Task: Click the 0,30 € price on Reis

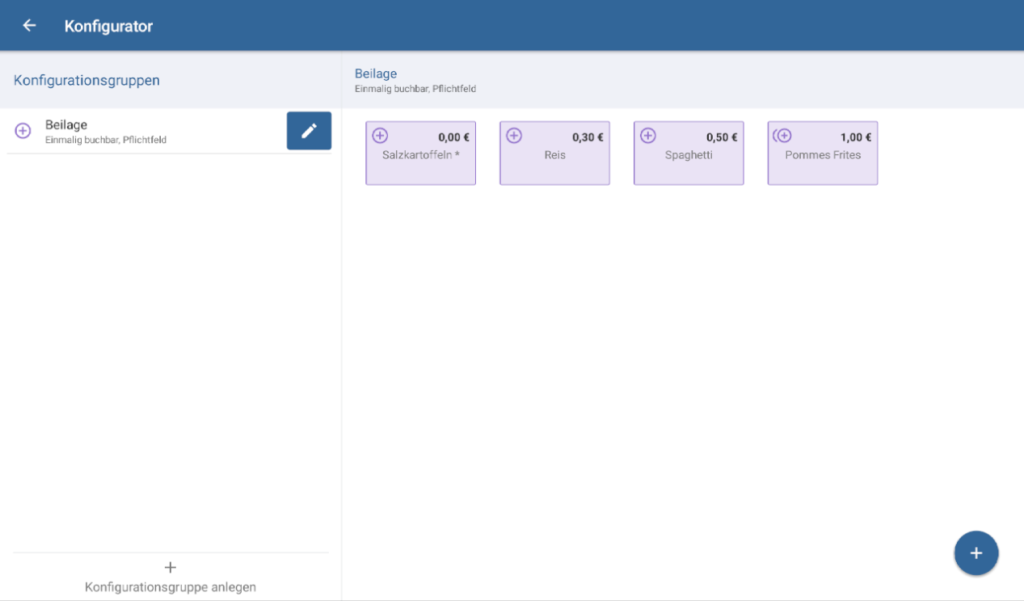Action: tap(587, 137)
